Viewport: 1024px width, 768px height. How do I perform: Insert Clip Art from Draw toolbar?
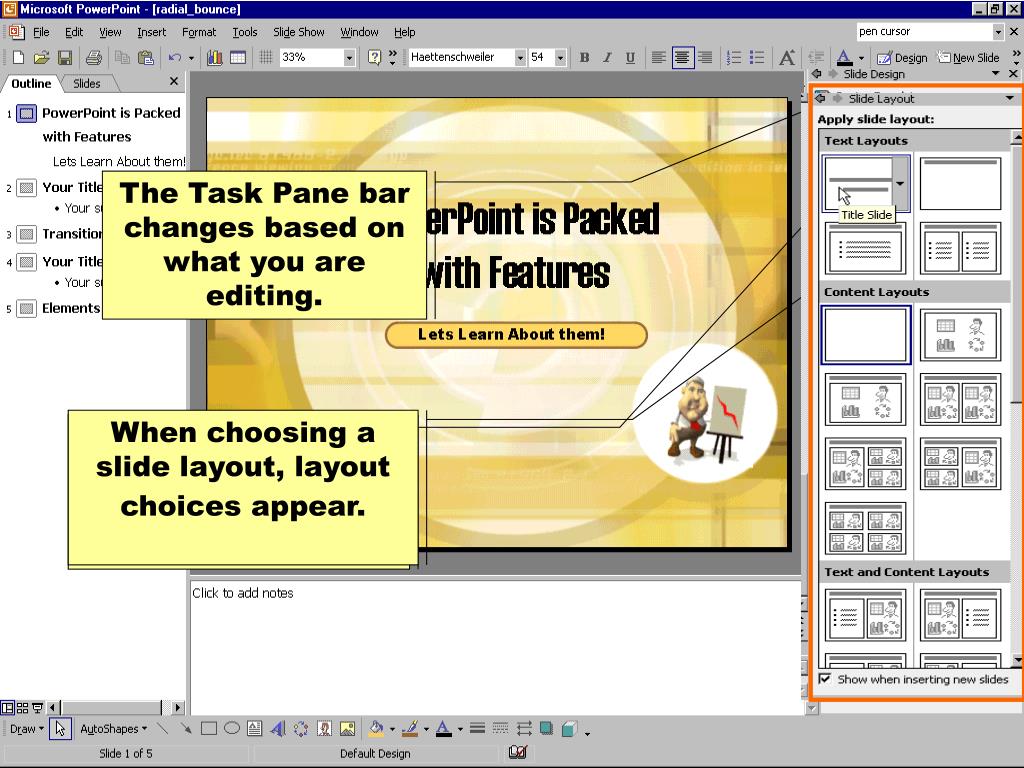click(x=324, y=728)
